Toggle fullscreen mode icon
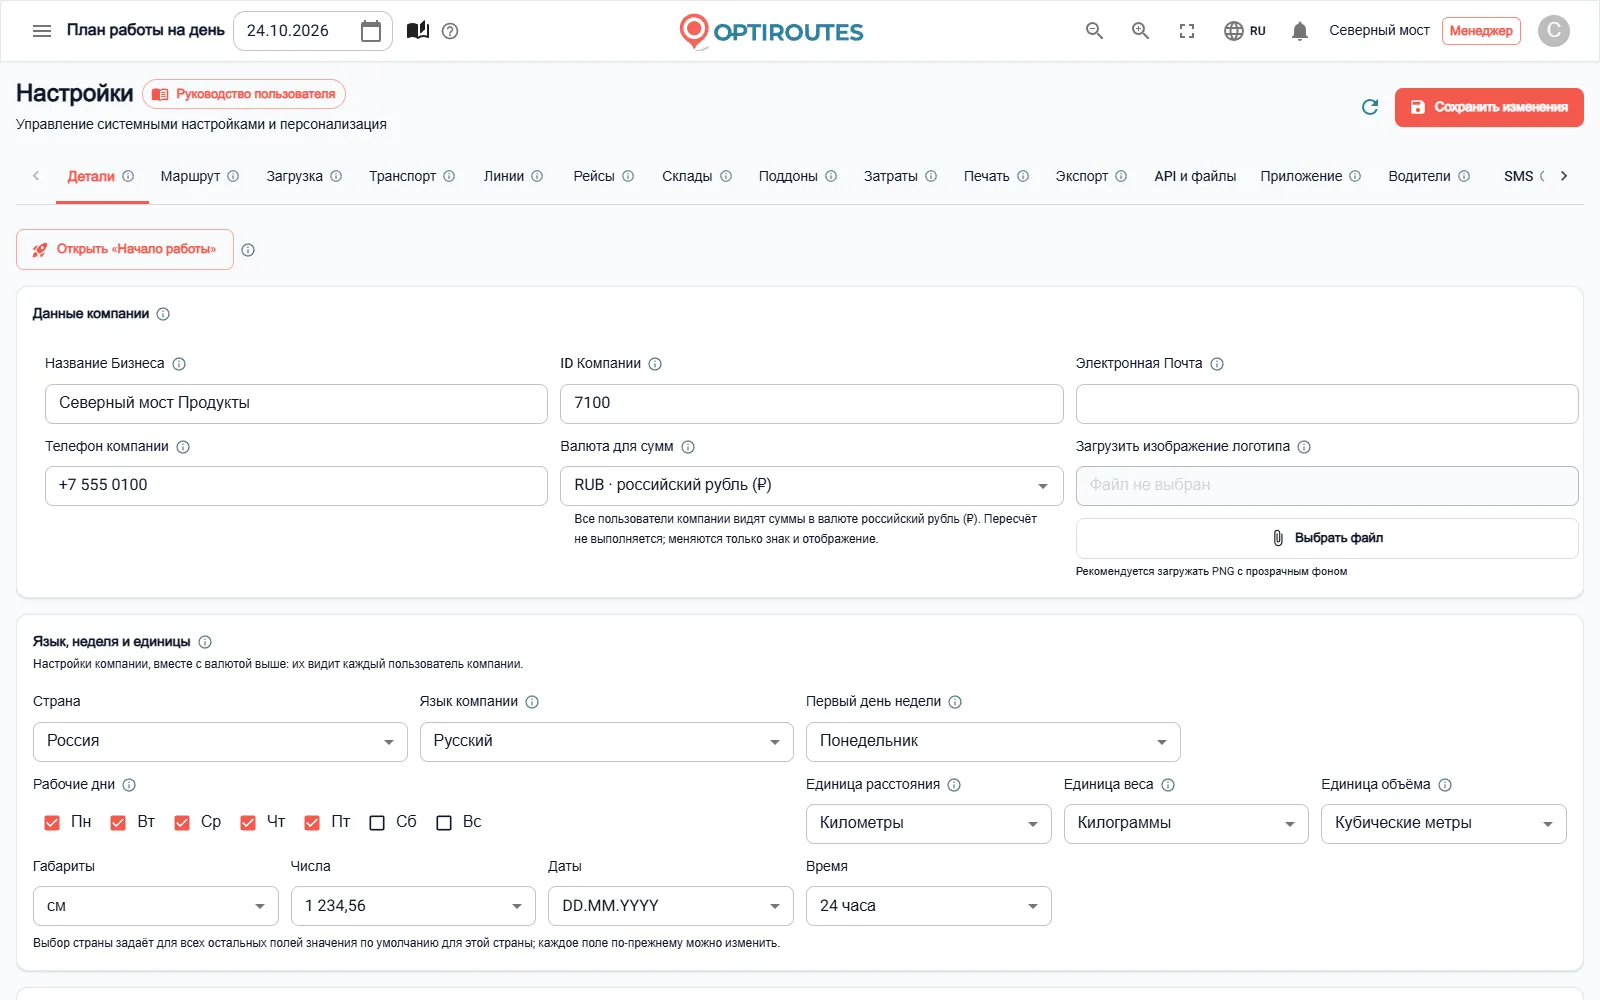The height and width of the screenshot is (1000, 1600). coord(1187,31)
